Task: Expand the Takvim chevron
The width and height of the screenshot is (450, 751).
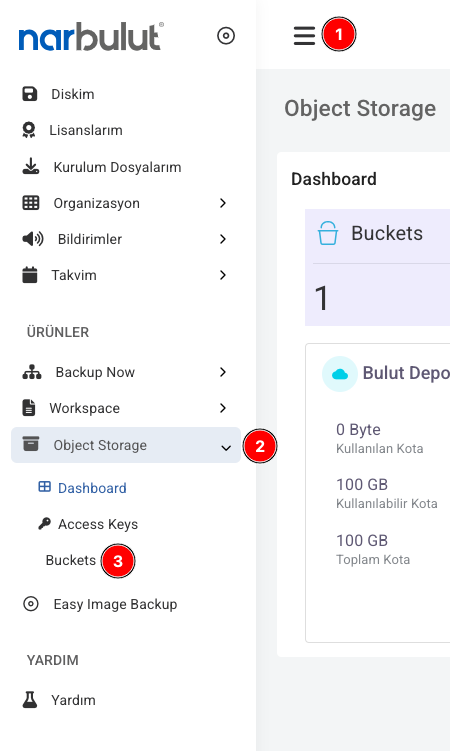Action: (x=223, y=275)
